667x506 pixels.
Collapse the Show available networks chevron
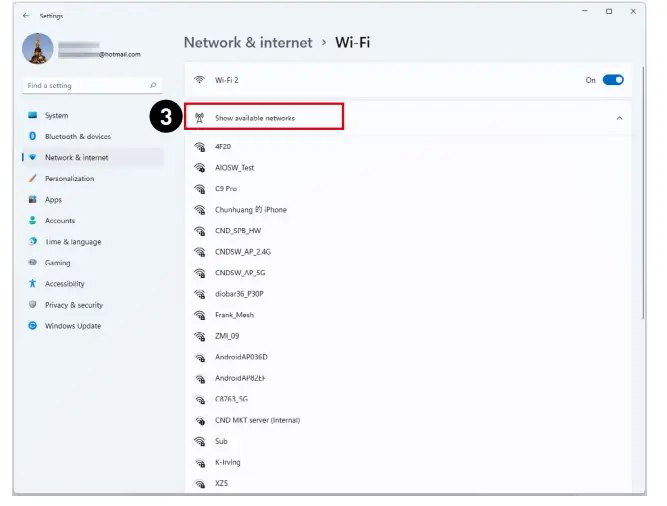point(619,118)
